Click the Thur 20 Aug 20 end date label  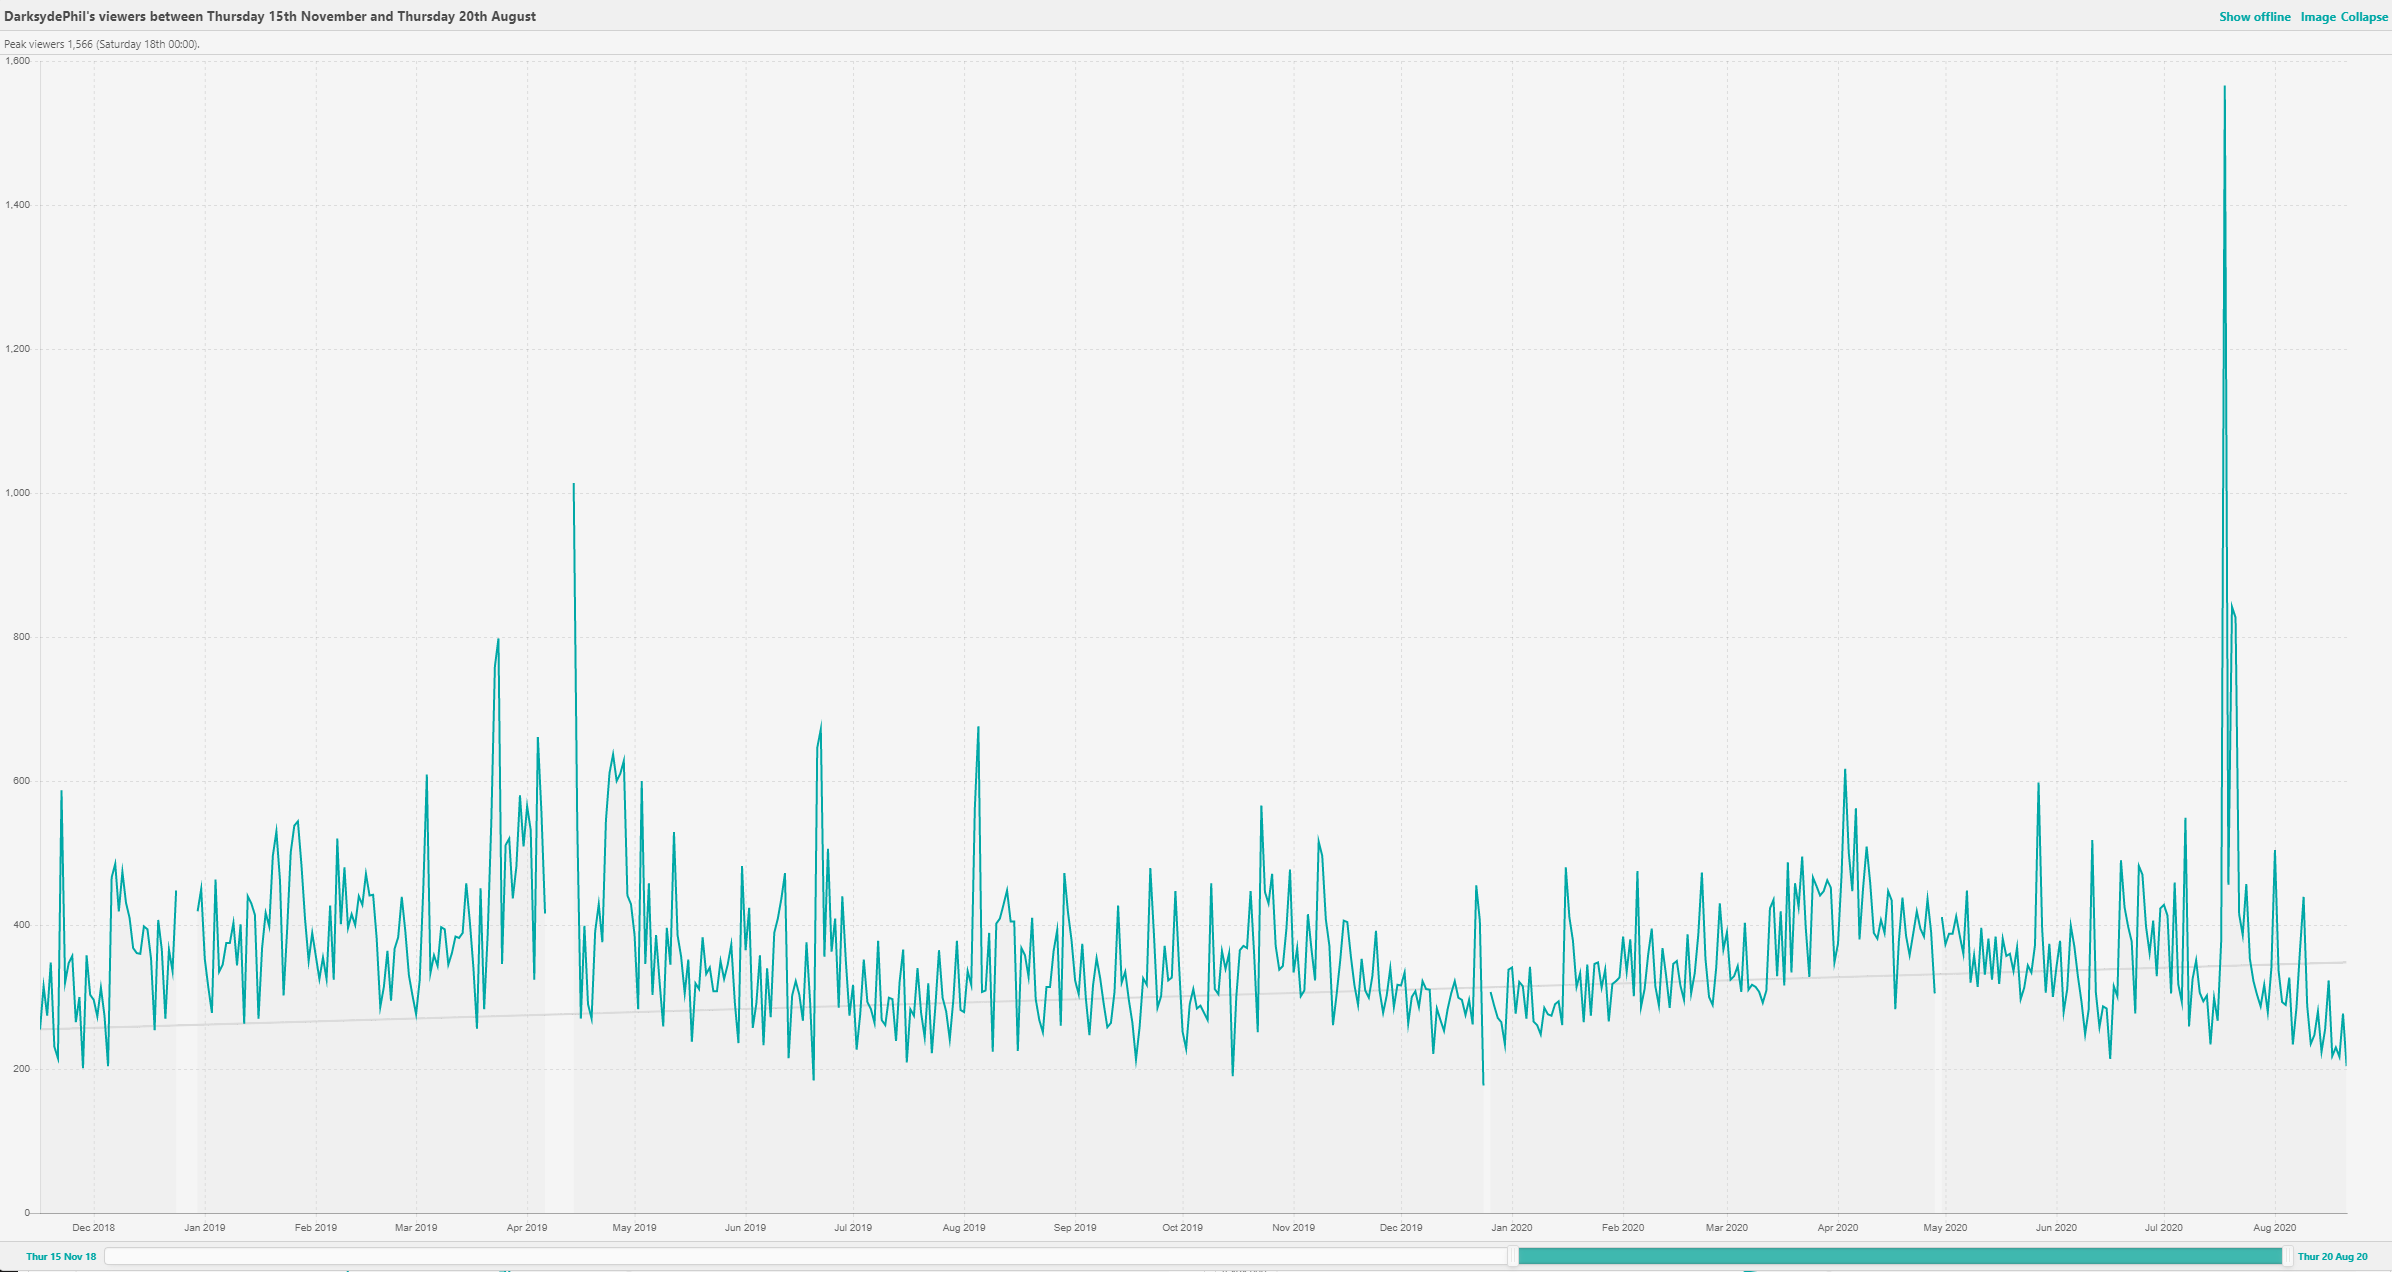(x=2333, y=1257)
